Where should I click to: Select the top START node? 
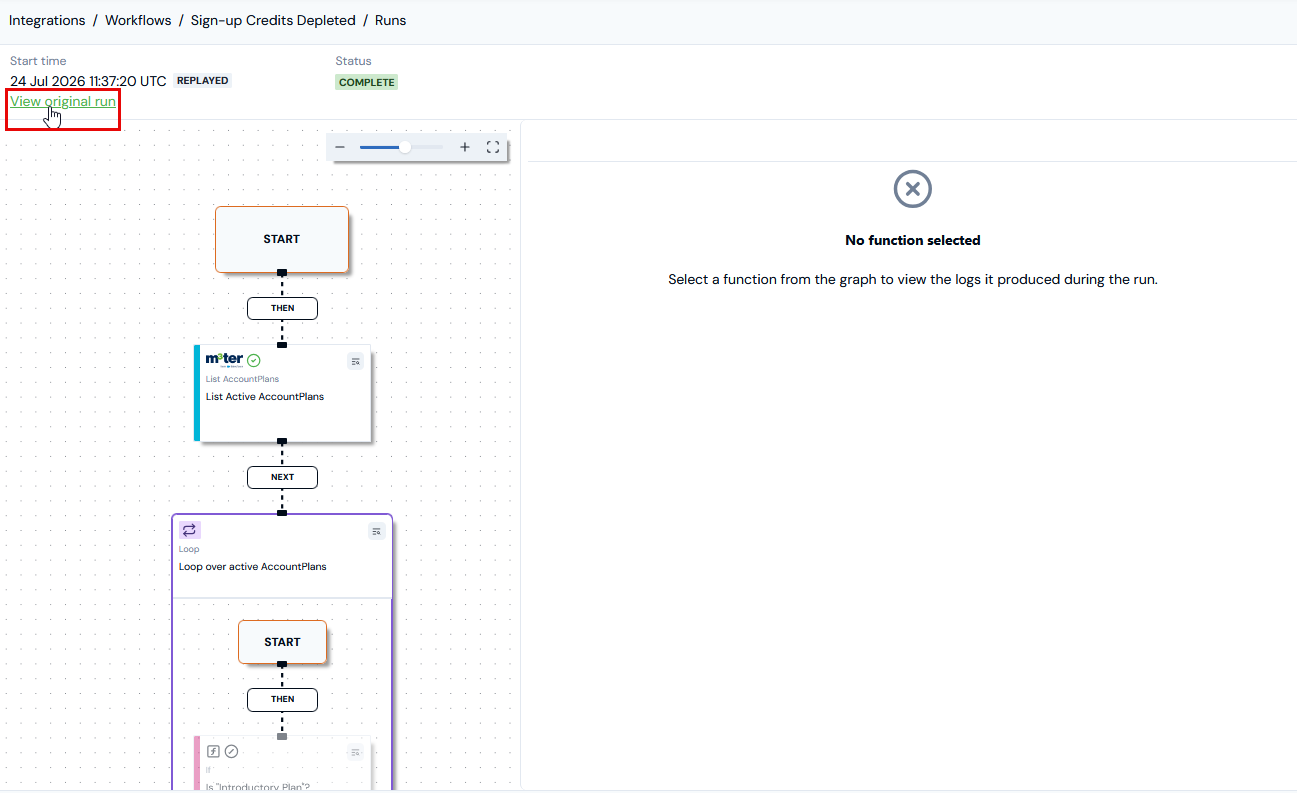(282, 239)
